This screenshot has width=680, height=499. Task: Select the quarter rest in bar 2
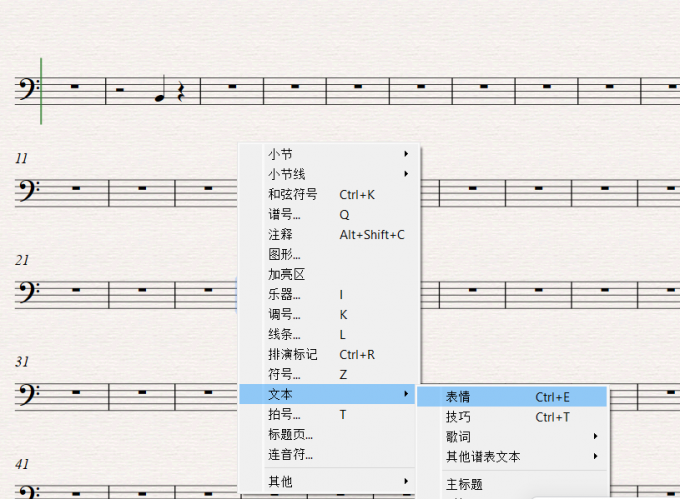[x=181, y=91]
